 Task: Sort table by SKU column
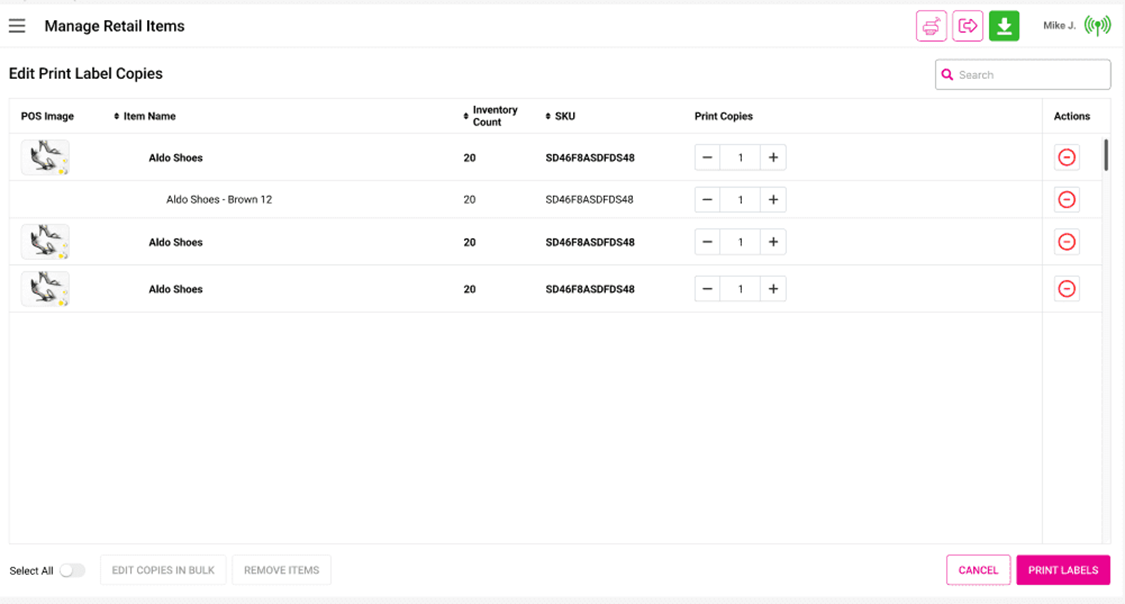click(564, 116)
